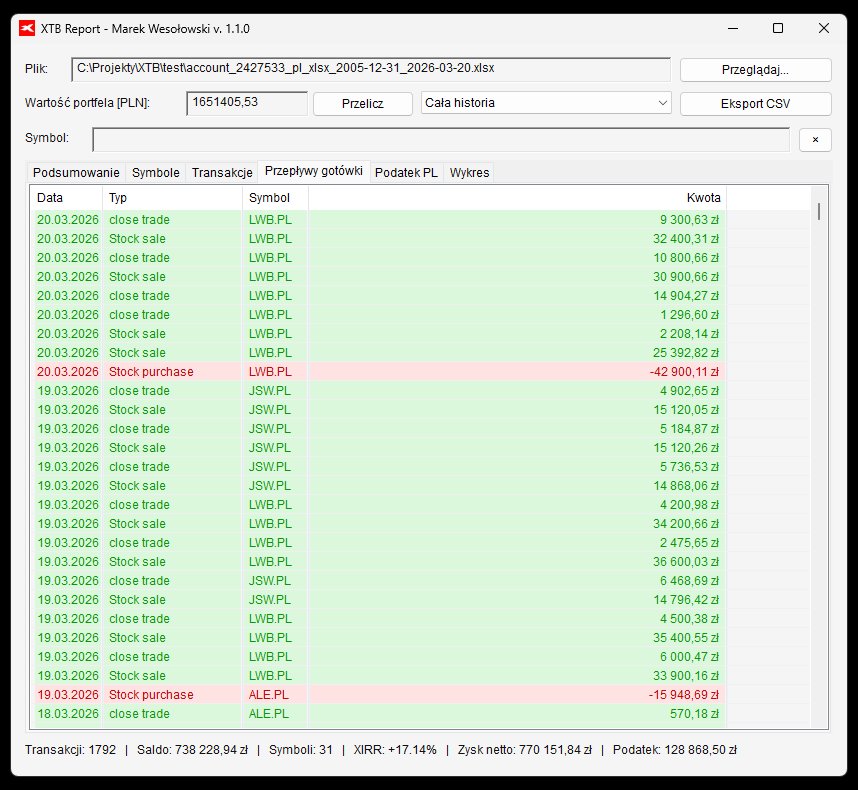Click the Podatek: 128 868,50 zł status entry
The height and width of the screenshot is (790, 858).
675,750
